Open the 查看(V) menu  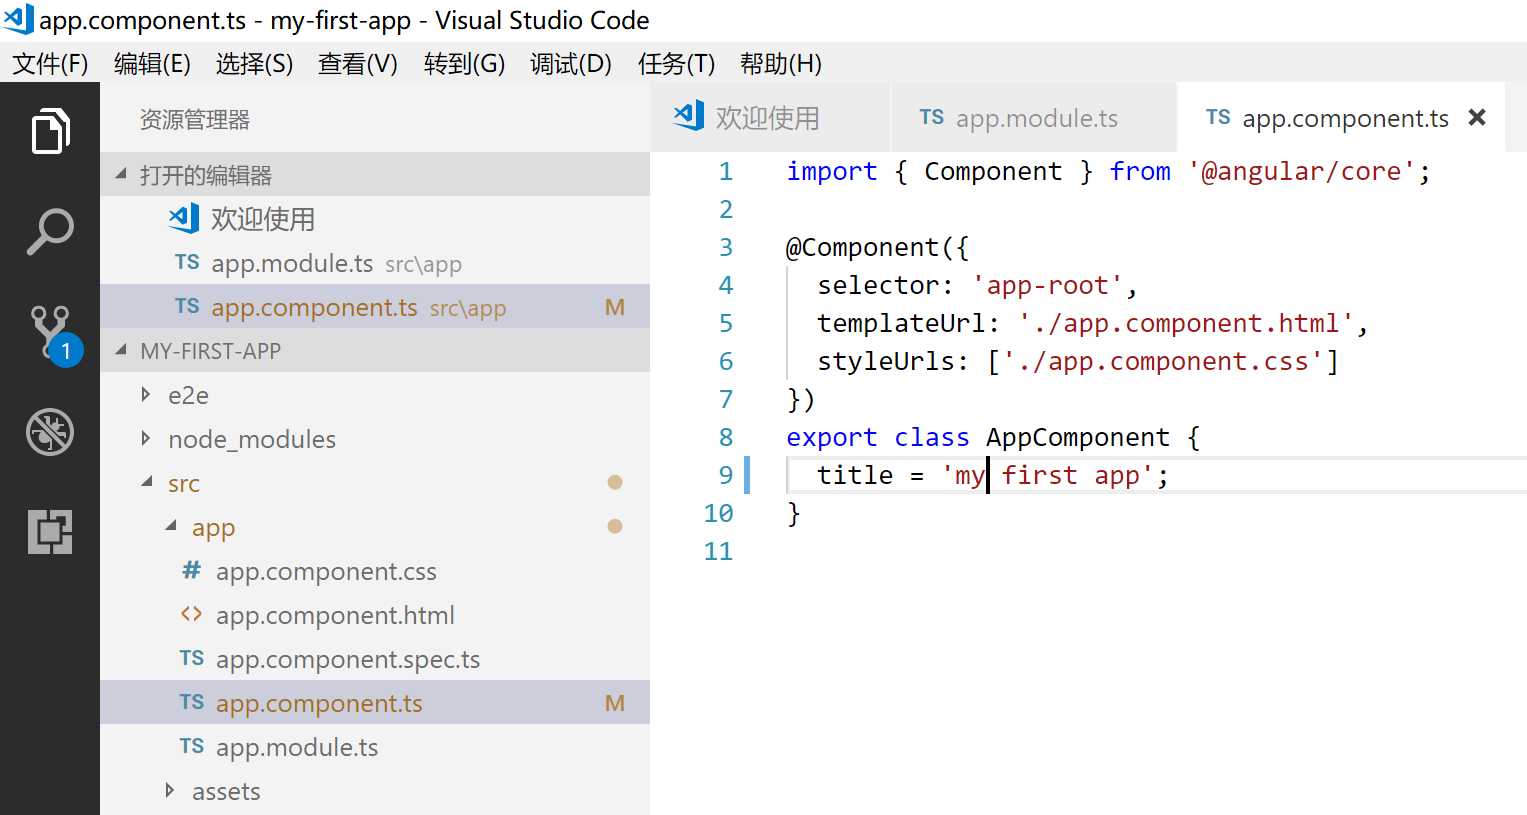[x=358, y=64]
